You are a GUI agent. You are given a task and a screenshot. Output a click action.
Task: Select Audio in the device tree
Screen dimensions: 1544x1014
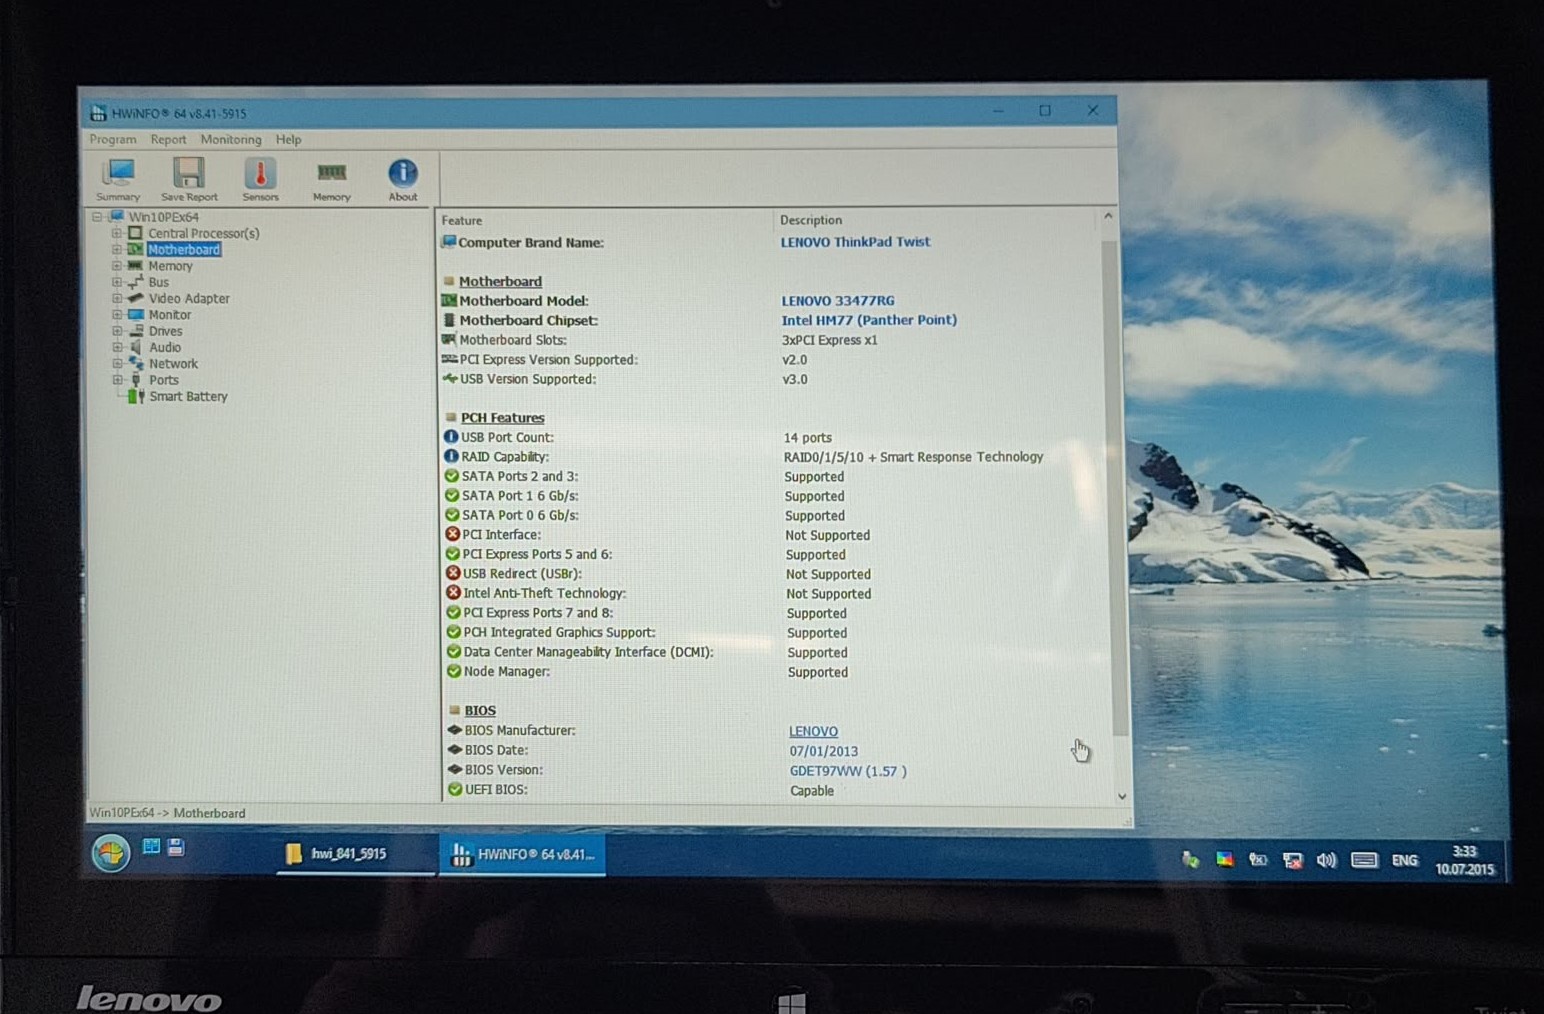pyautogui.click(x=165, y=347)
